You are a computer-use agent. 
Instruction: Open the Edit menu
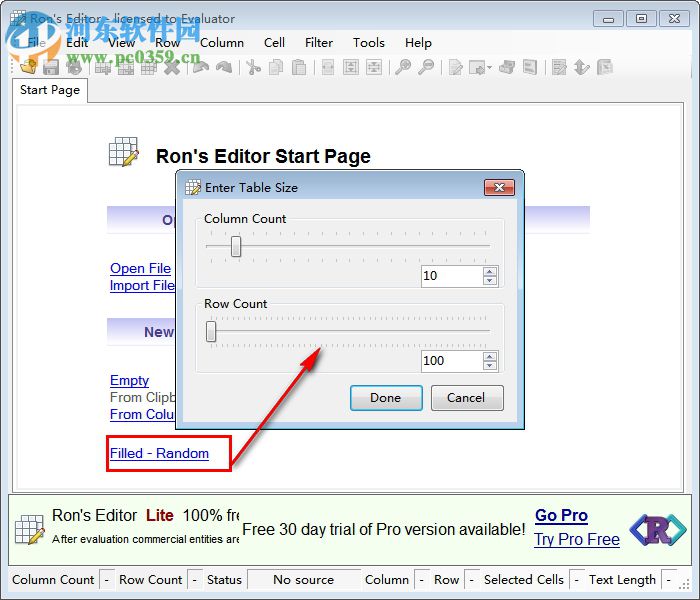click(x=77, y=43)
